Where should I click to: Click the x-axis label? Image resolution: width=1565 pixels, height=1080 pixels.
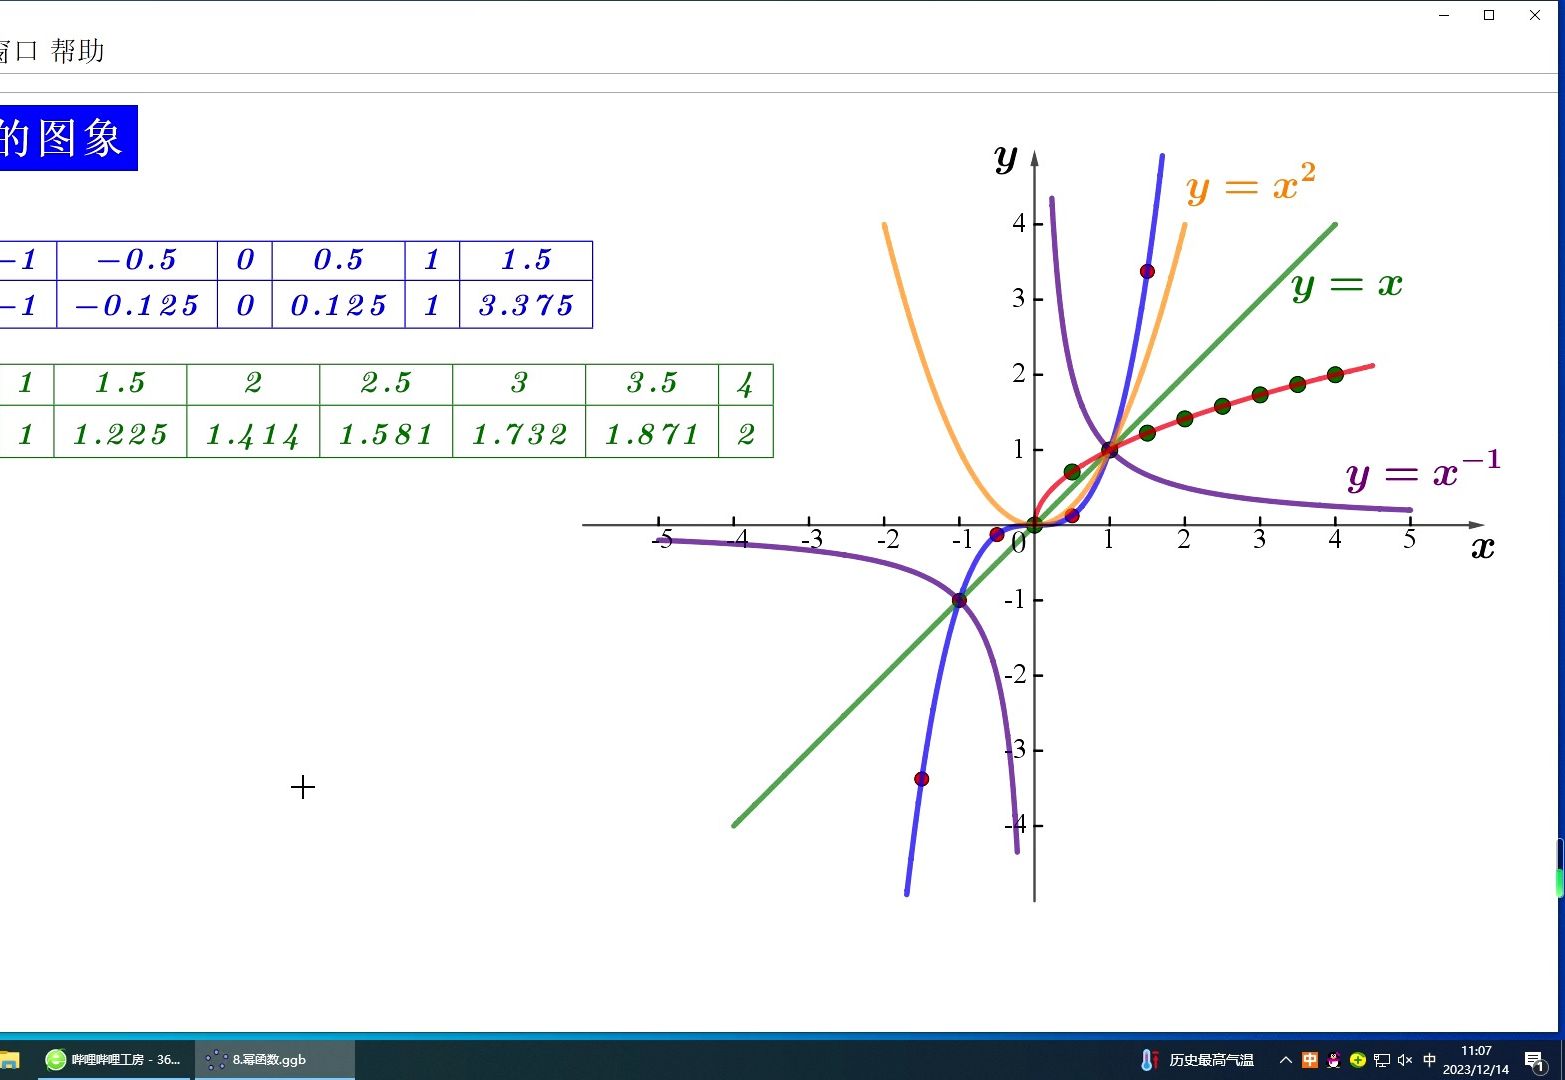[x=1483, y=547]
